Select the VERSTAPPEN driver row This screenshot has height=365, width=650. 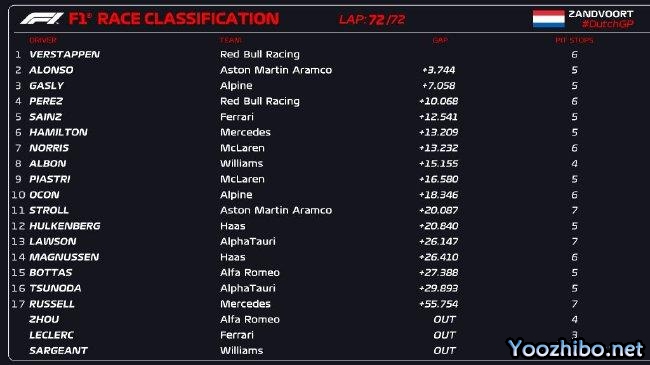point(327,54)
